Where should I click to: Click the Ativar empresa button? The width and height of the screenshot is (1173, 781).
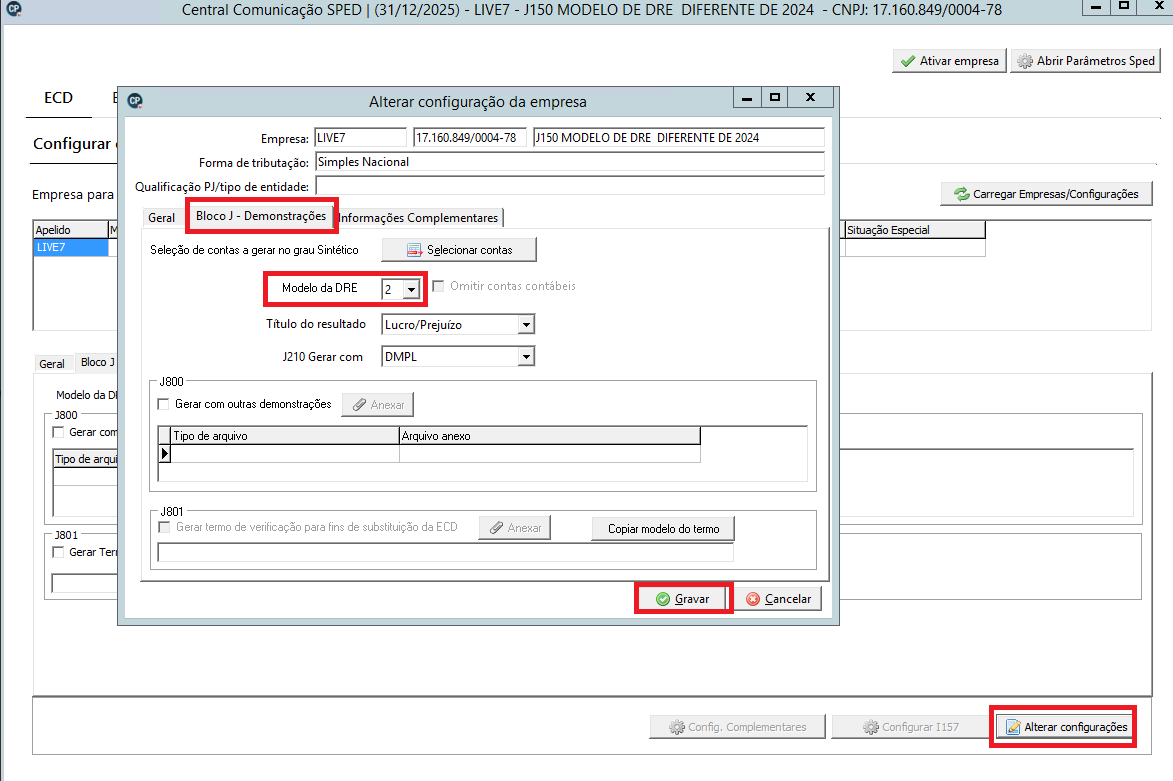950,61
